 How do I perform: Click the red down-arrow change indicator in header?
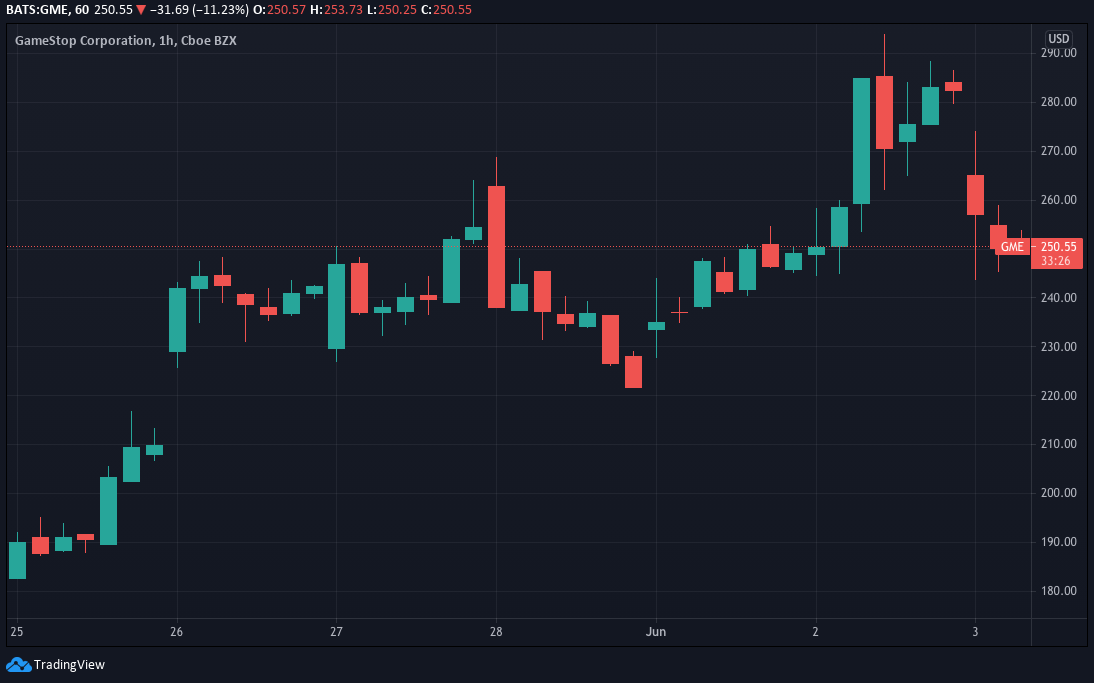[141, 10]
